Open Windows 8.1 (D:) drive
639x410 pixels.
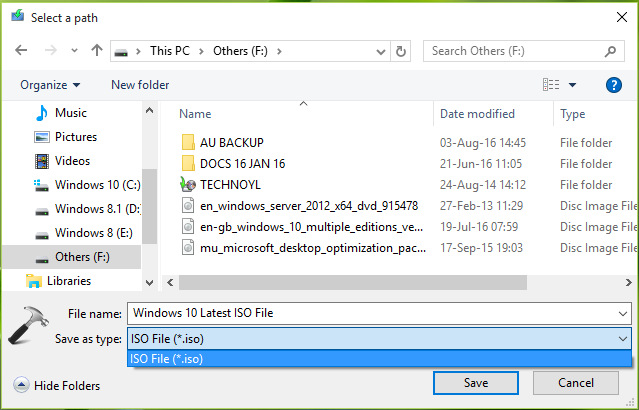(x=98, y=209)
